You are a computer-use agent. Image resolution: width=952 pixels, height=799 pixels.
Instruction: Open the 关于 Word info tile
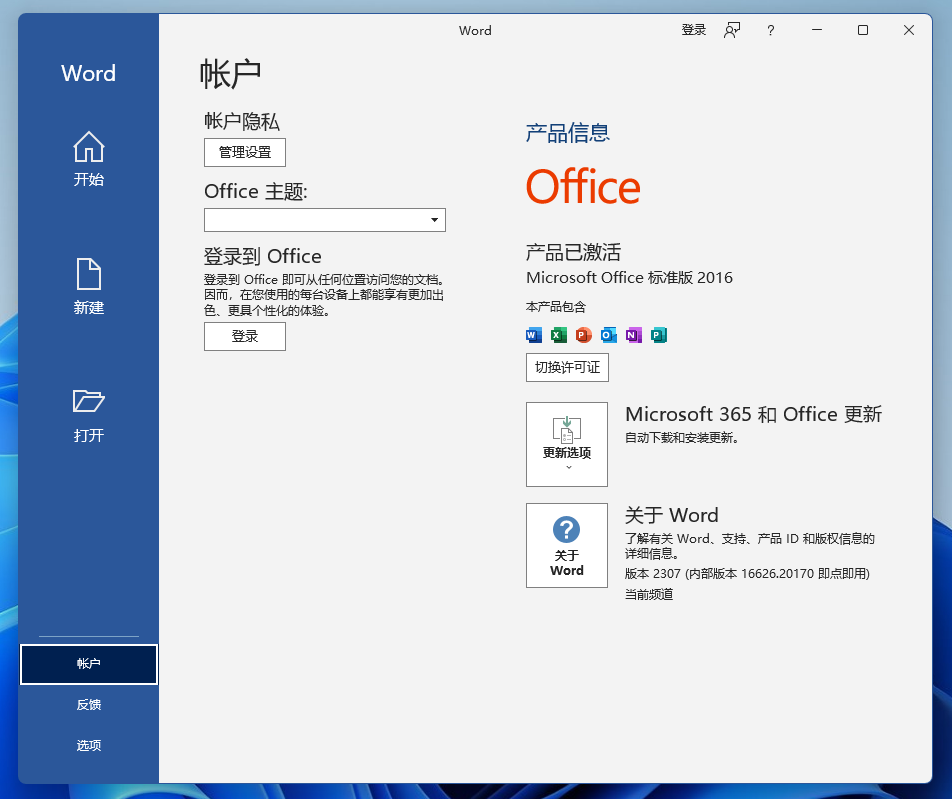pyautogui.click(x=566, y=545)
